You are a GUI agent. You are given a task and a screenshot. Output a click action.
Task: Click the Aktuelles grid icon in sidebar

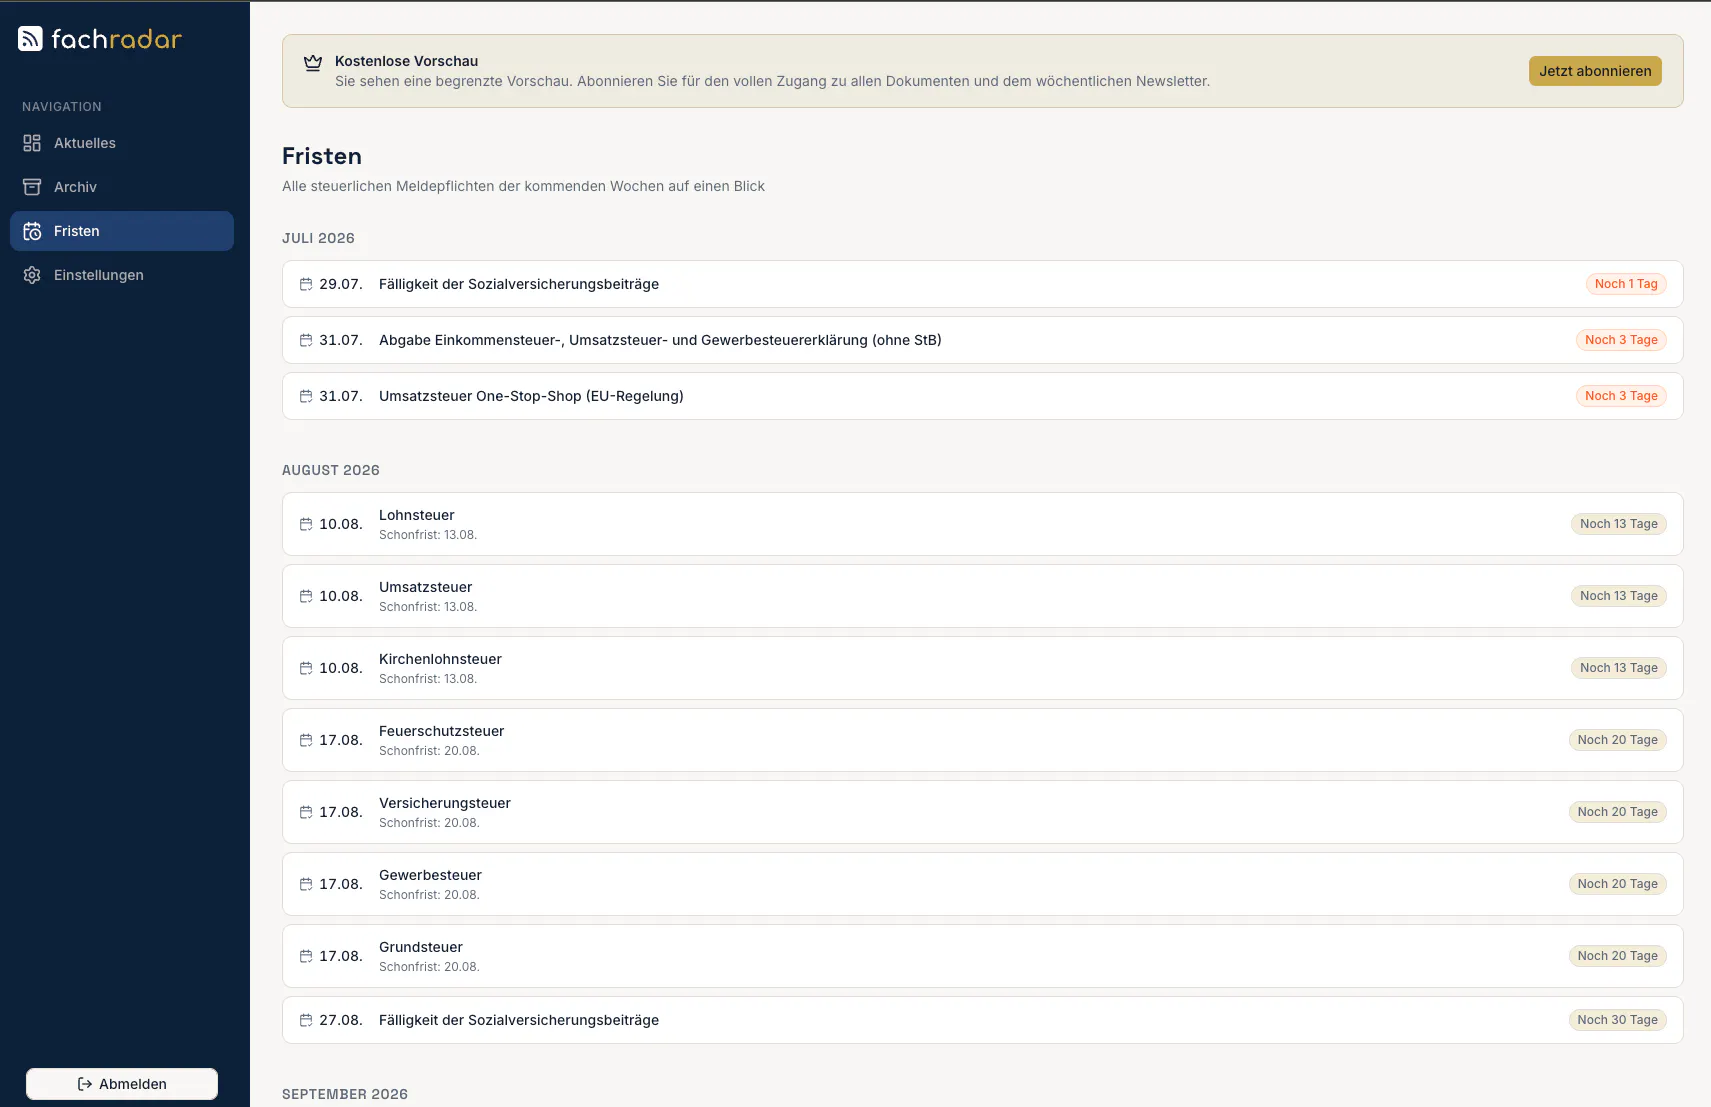click(32, 143)
